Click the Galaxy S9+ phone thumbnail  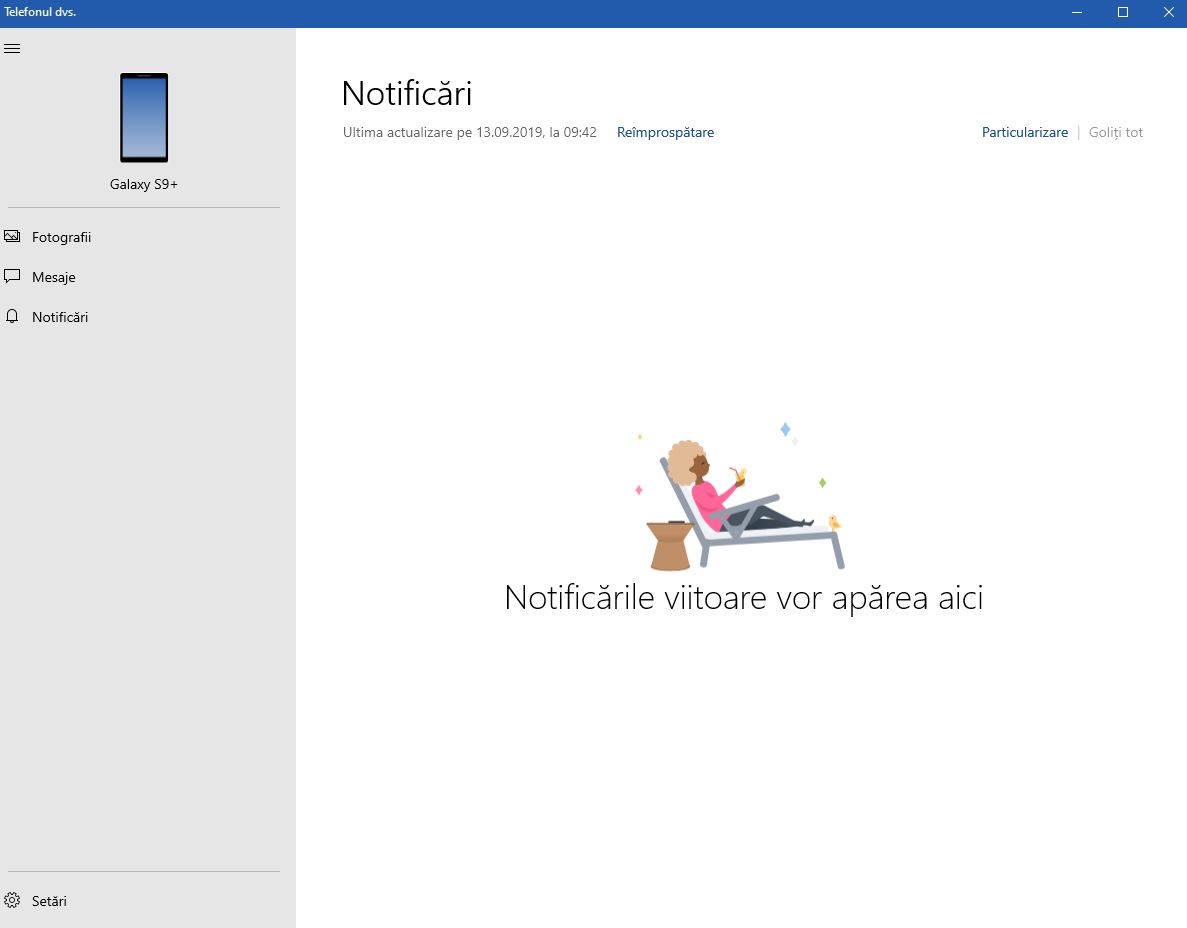(x=144, y=118)
